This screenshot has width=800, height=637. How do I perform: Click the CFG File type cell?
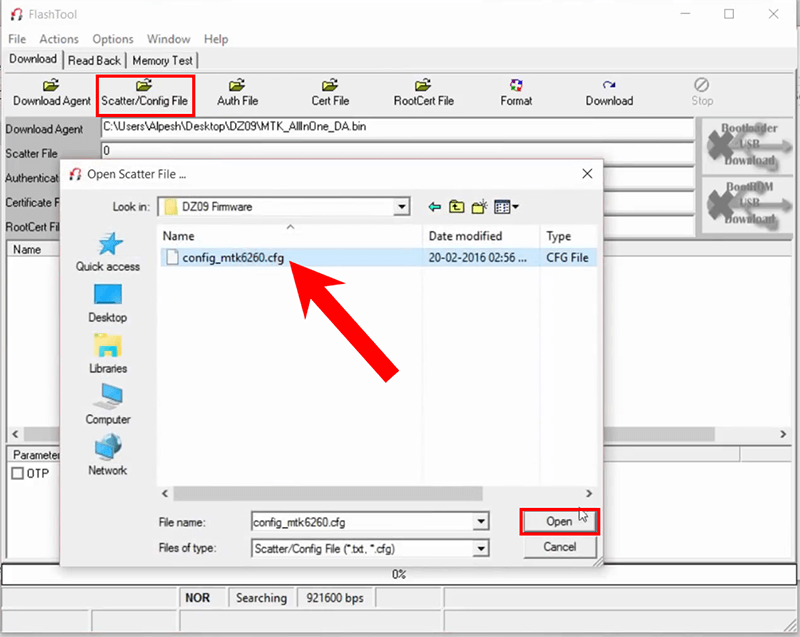click(x=567, y=258)
